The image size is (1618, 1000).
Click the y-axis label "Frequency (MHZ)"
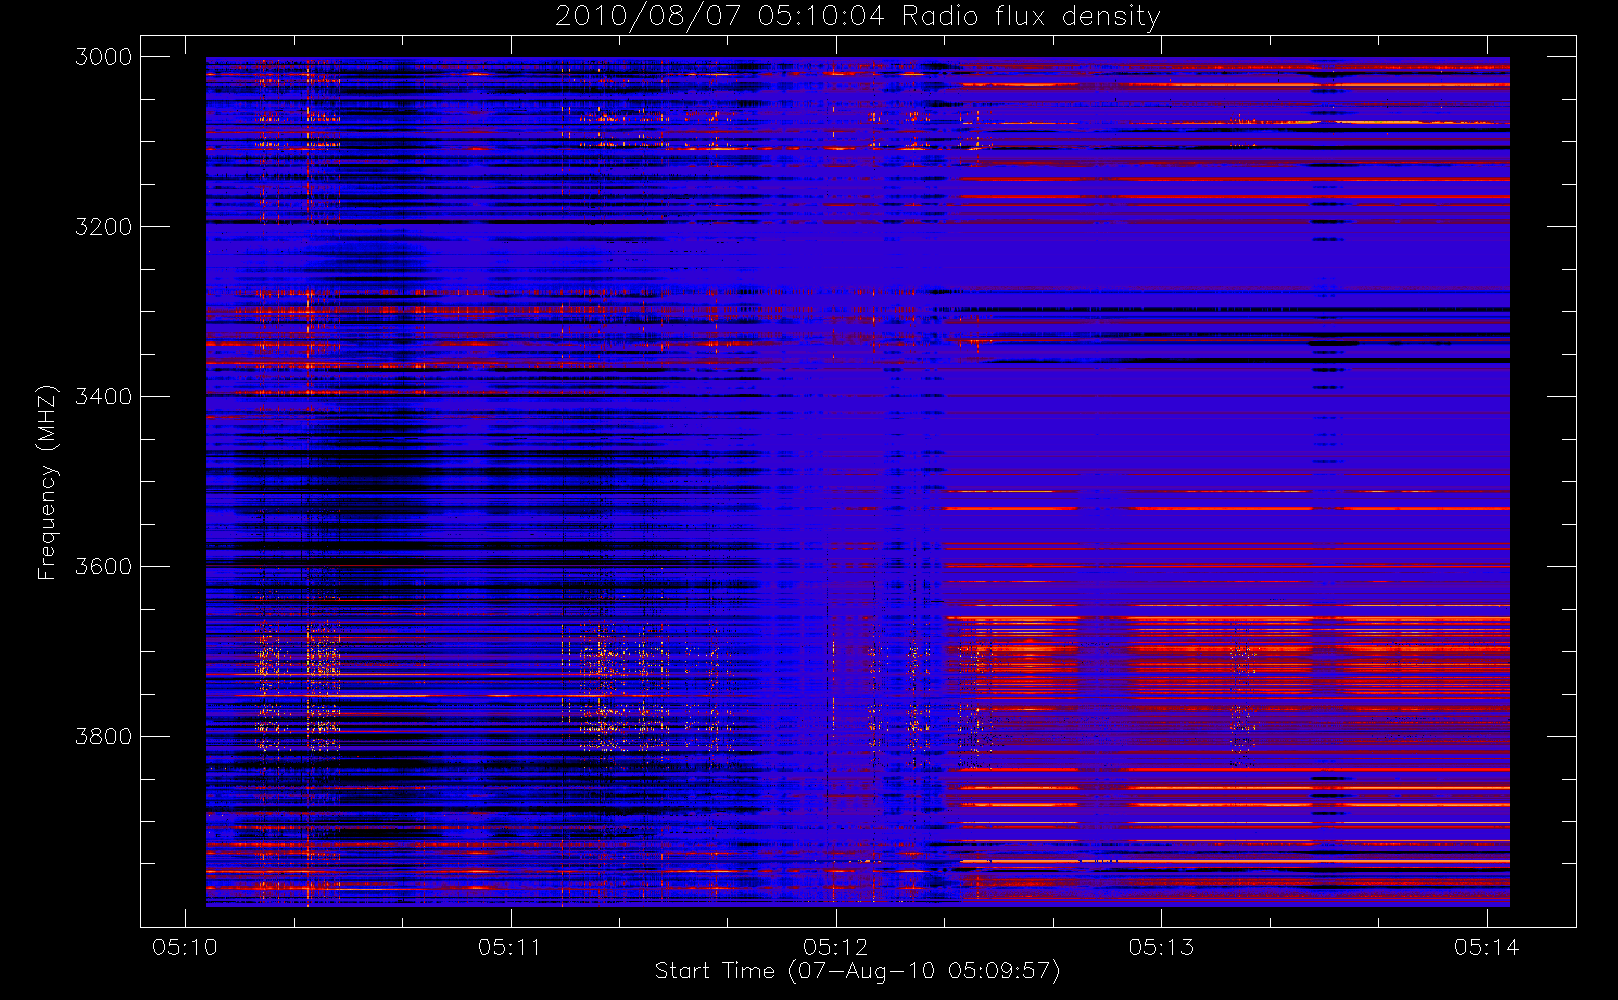46,483
